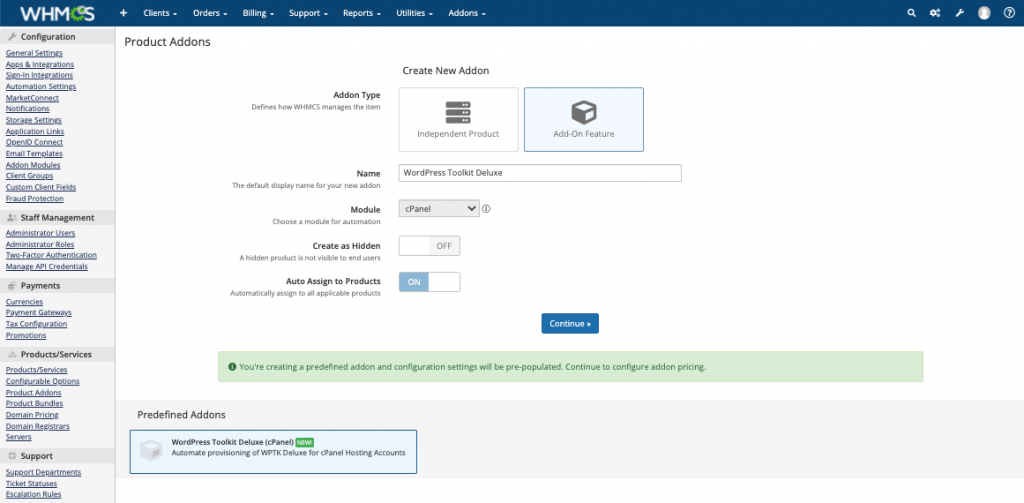Open Currencies link

point(24,302)
